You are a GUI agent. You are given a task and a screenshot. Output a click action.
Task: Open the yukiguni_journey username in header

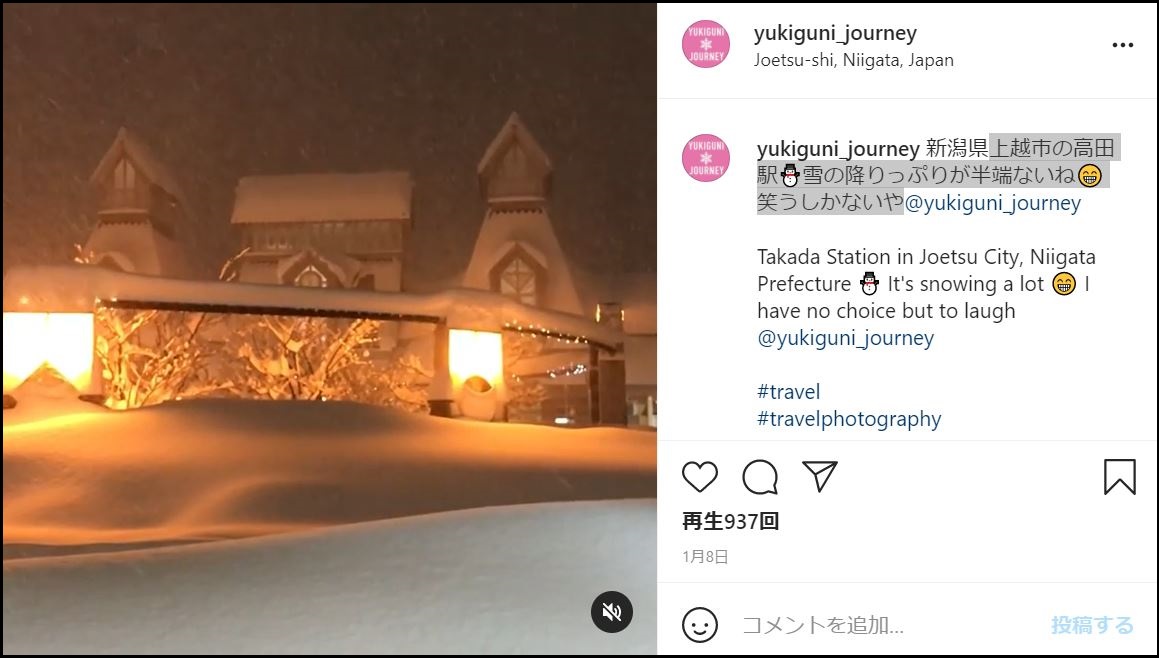(835, 33)
